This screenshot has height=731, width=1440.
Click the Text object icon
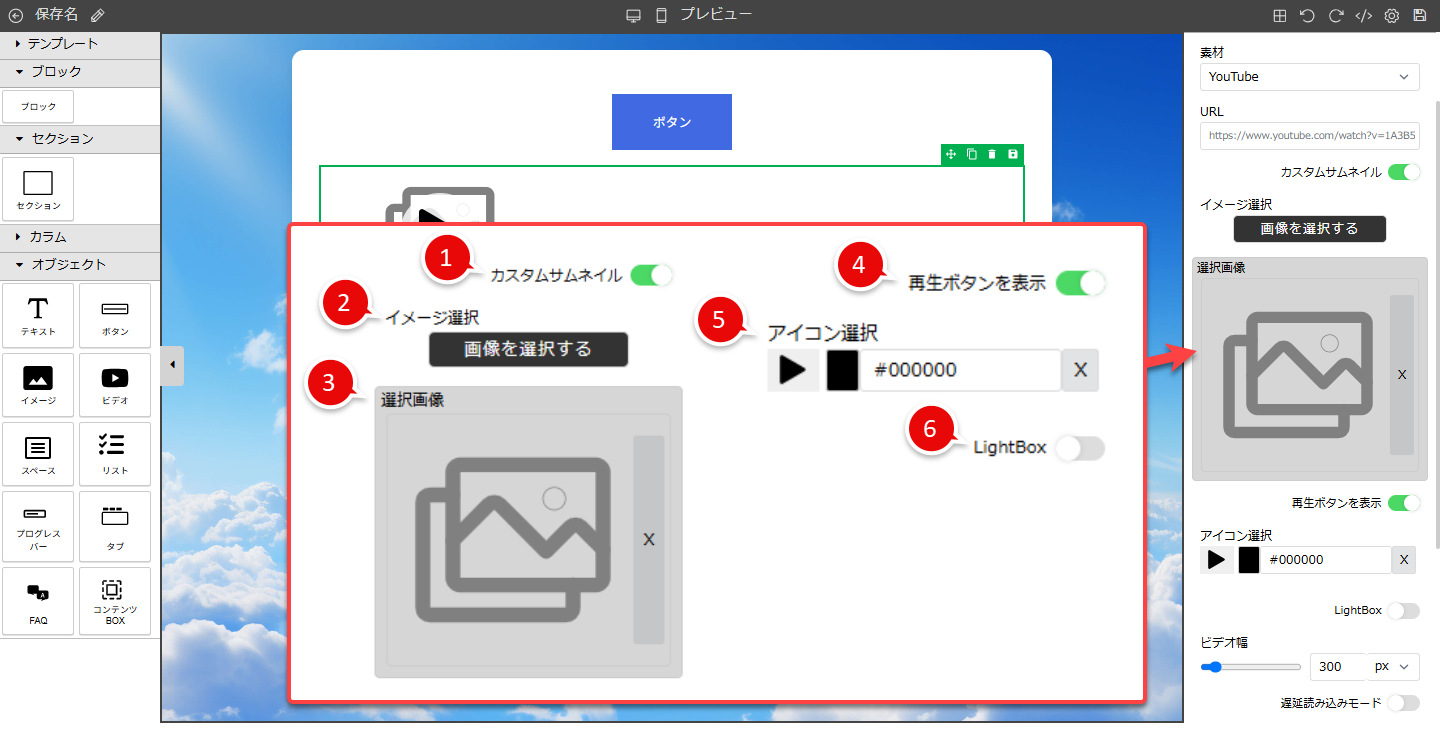tap(38, 315)
